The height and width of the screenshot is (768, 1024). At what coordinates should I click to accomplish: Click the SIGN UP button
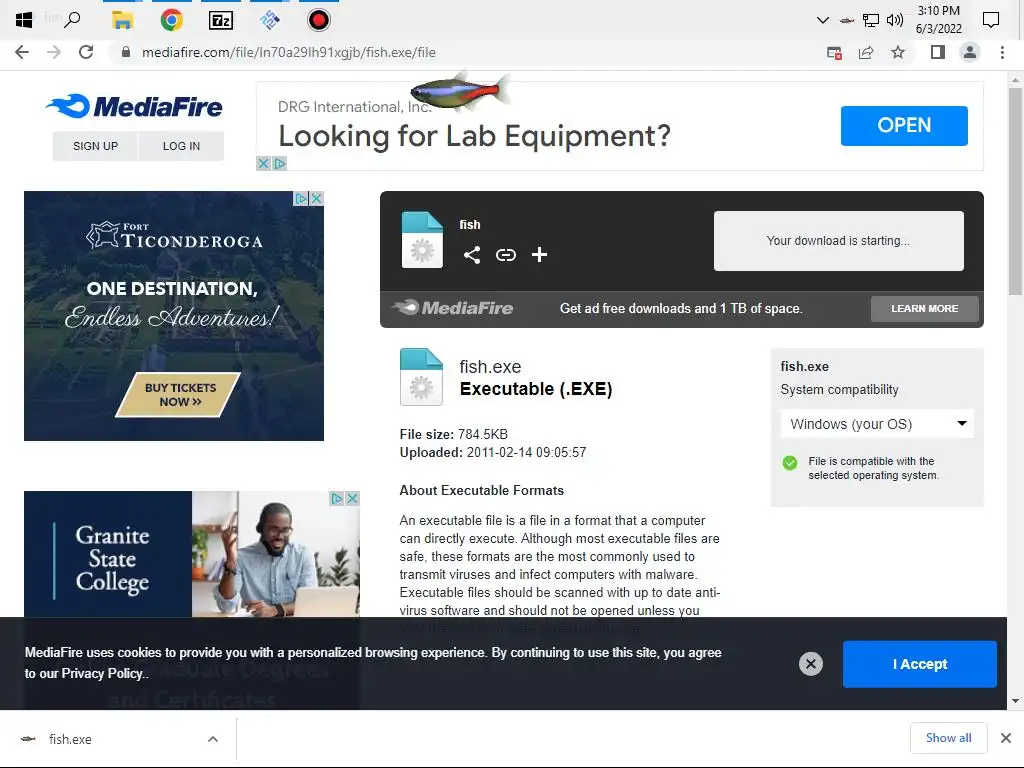(x=95, y=146)
